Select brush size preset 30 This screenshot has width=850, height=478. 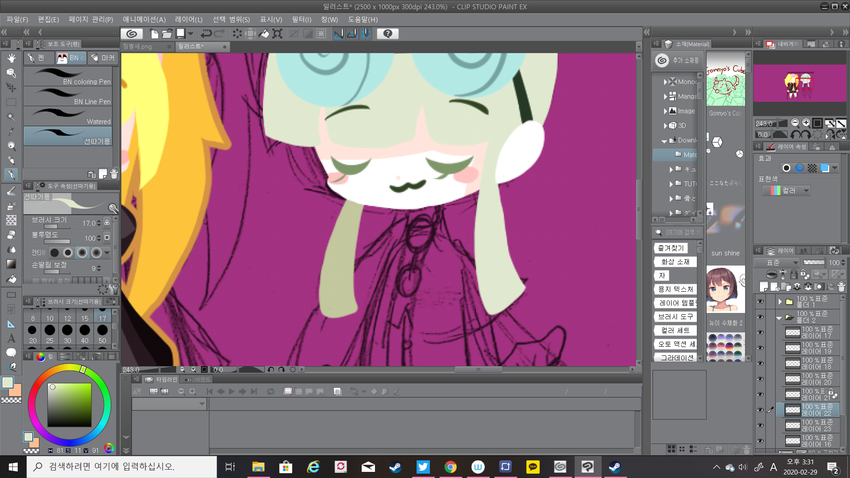click(x=67, y=332)
